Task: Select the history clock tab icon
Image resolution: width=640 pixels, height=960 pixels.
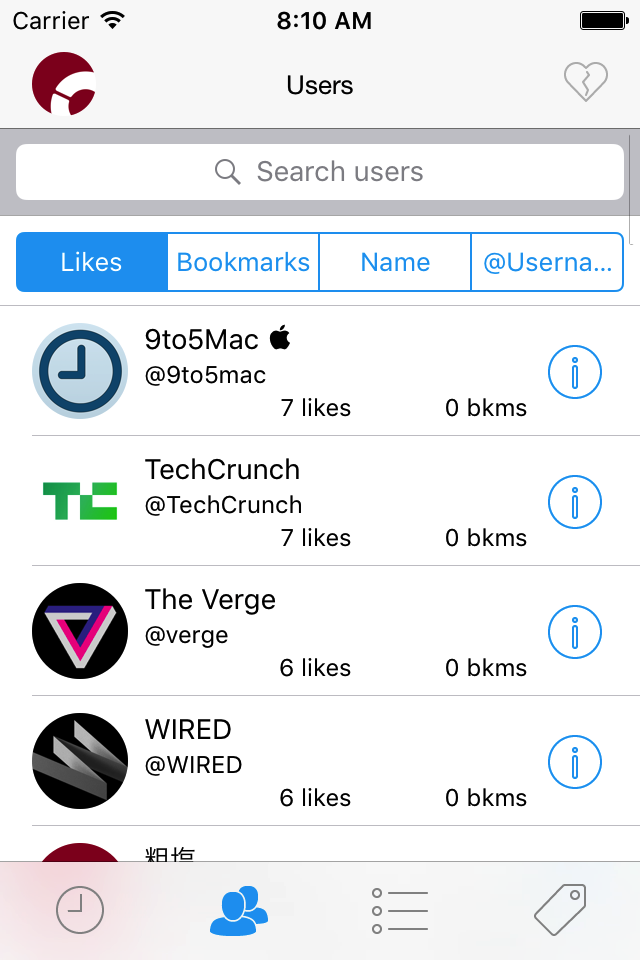Action: point(80,910)
